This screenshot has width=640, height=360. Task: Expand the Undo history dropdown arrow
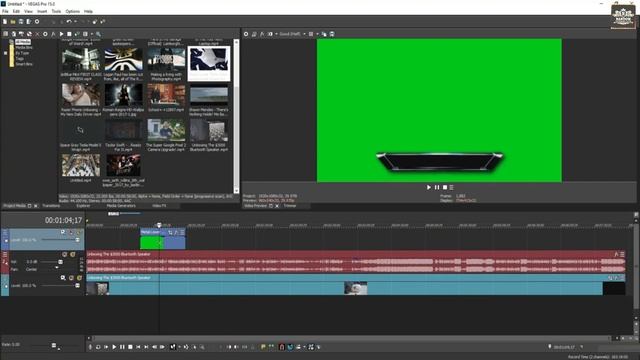(x=75, y=22)
